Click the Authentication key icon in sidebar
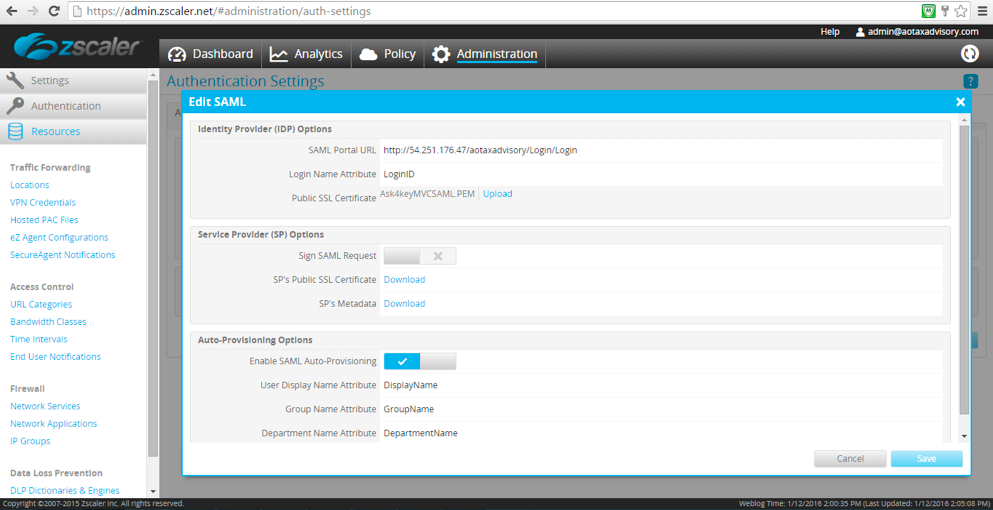The image size is (993, 510). pyautogui.click(x=15, y=106)
